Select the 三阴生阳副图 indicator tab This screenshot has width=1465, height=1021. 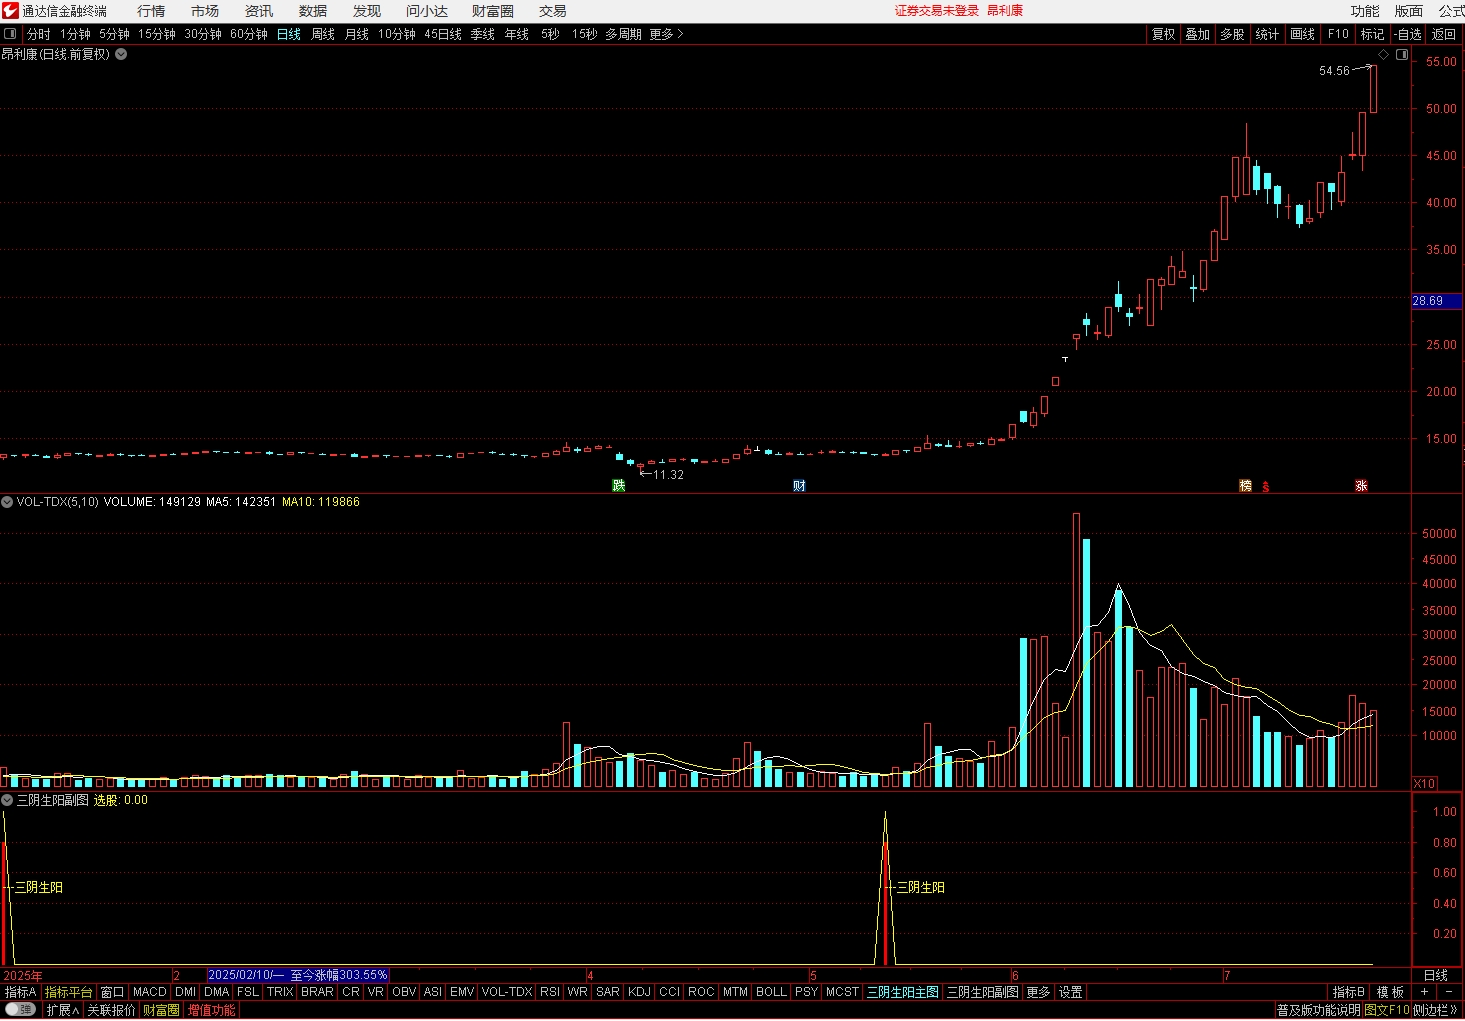(983, 992)
